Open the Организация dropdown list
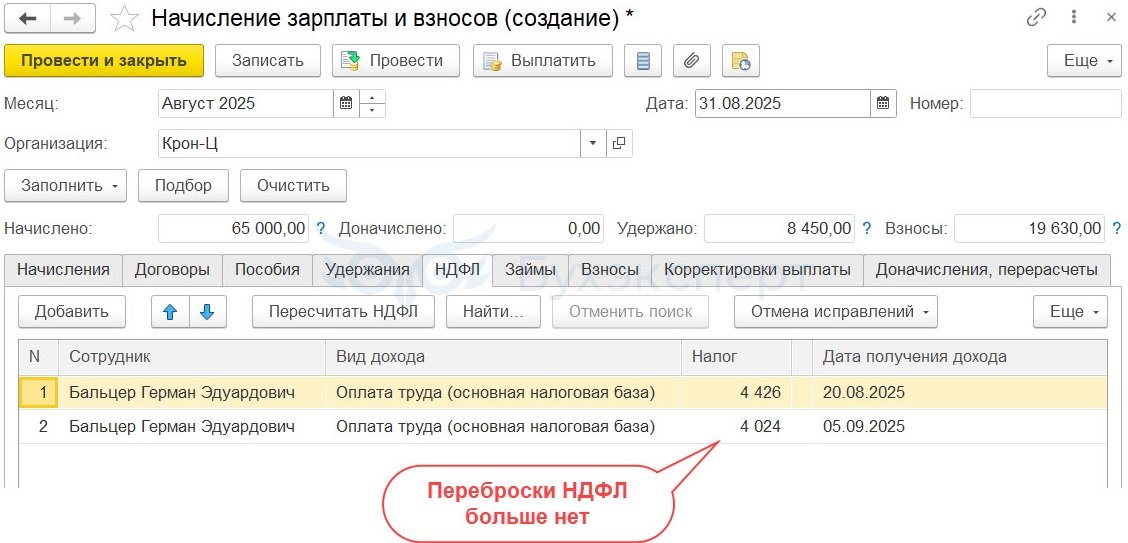The image size is (1128, 543). pyautogui.click(x=593, y=143)
